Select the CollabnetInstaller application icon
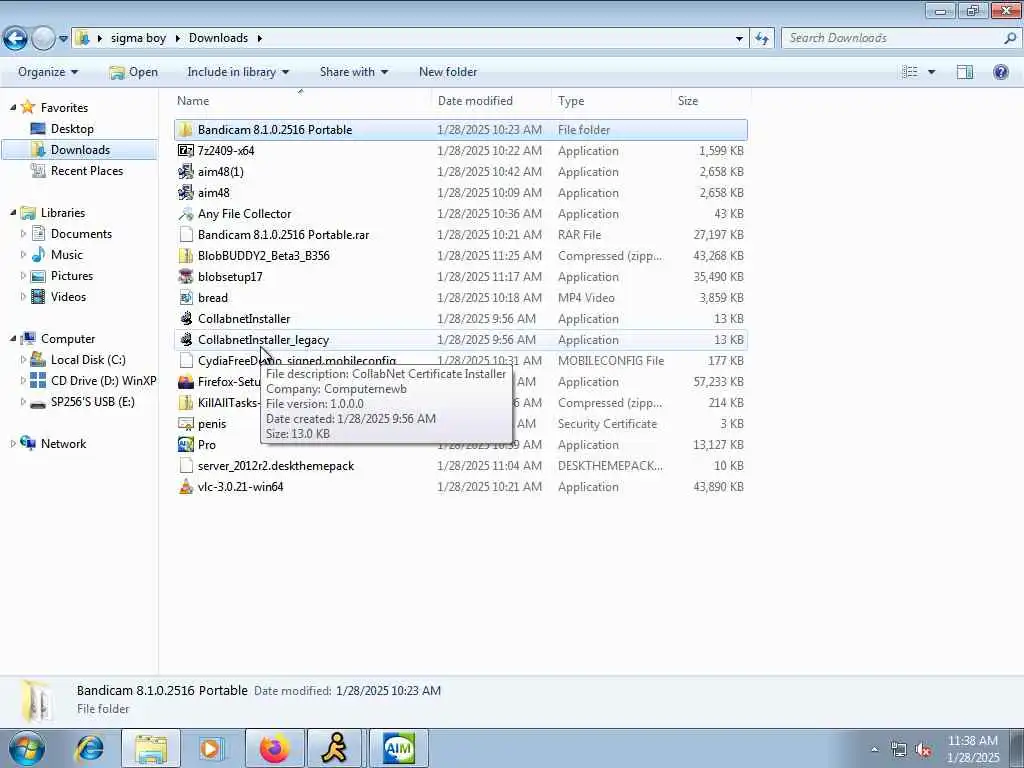 click(x=185, y=319)
